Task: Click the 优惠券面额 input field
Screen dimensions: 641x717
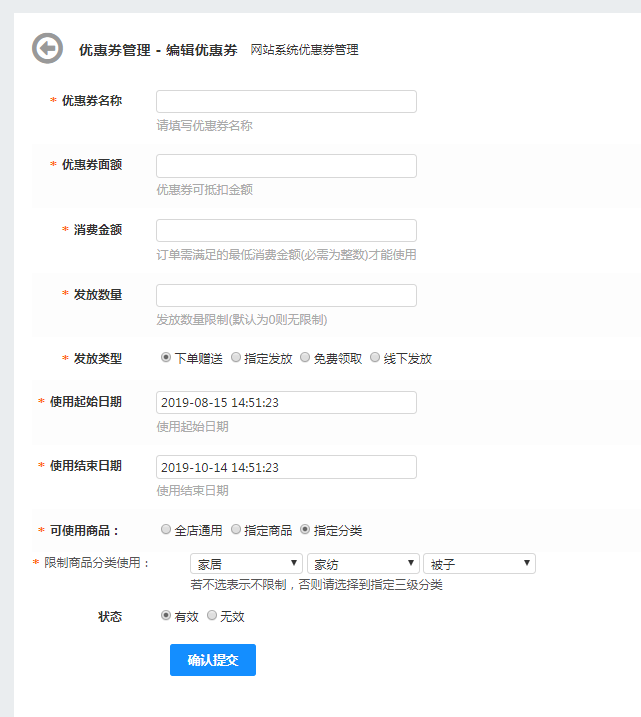Action: [x=286, y=166]
